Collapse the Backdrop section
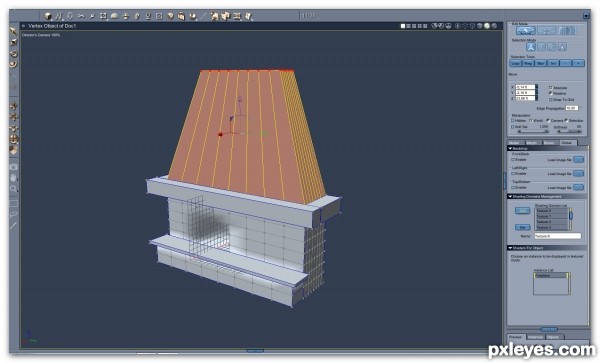Screen dimensions: 600x363 (x=510, y=148)
